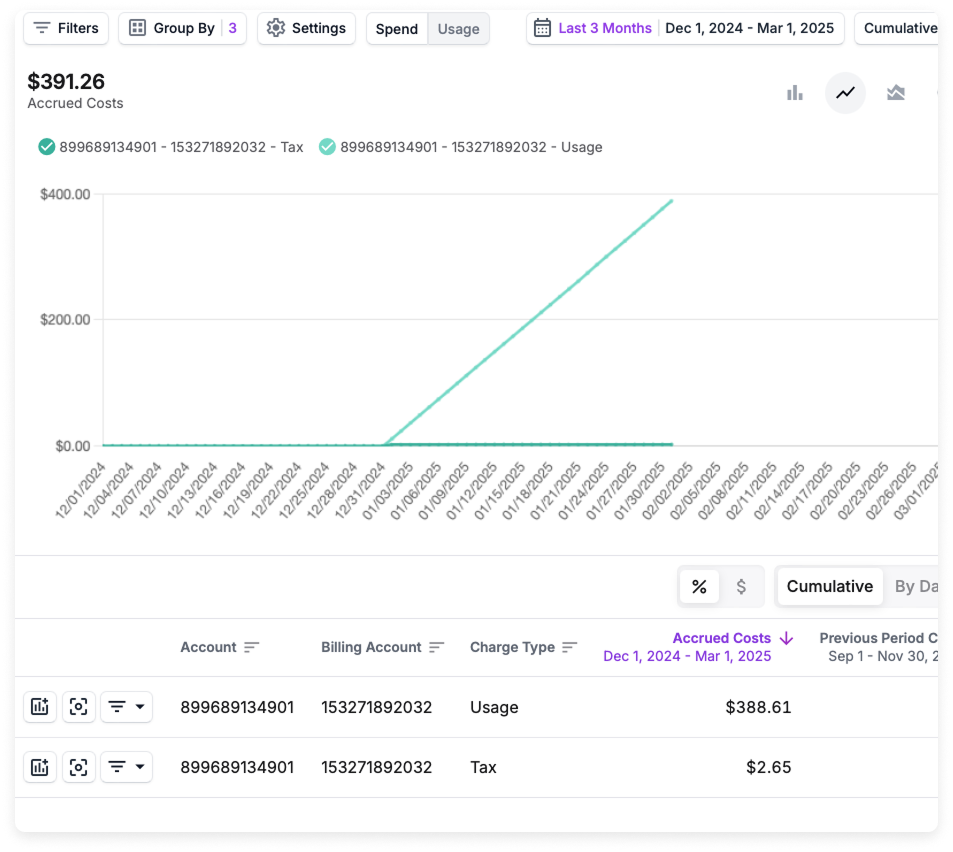Sort by the Account column

point(252,647)
